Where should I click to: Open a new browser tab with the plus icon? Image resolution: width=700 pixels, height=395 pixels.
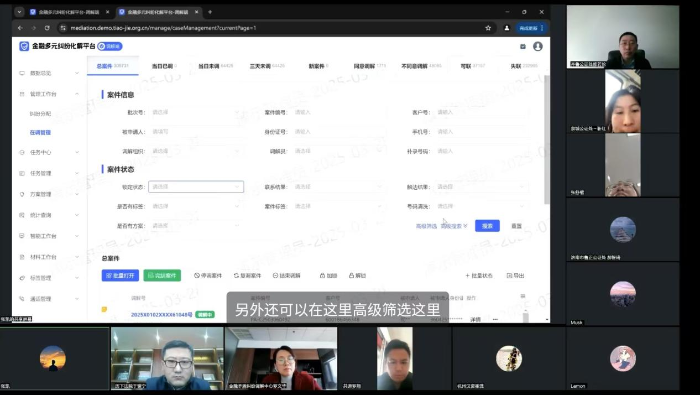210,12
